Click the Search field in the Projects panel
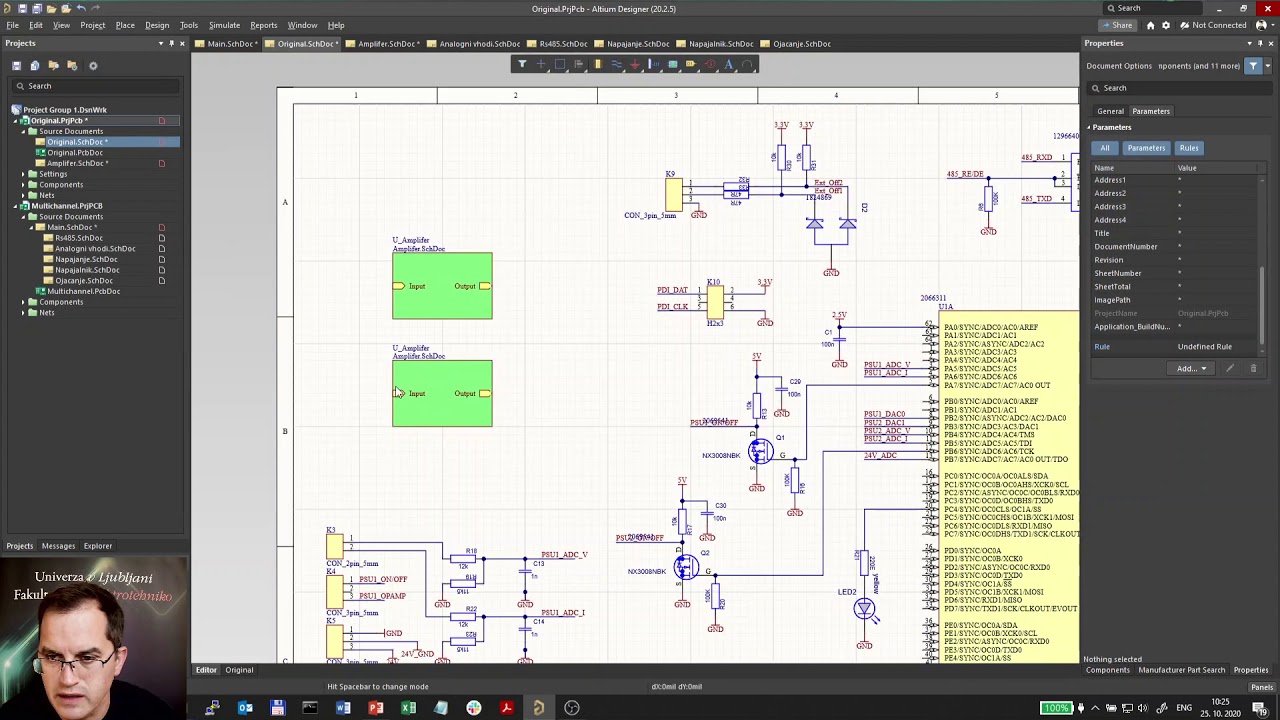Image resolution: width=1280 pixels, height=720 pixels. [x=95, y=86]
